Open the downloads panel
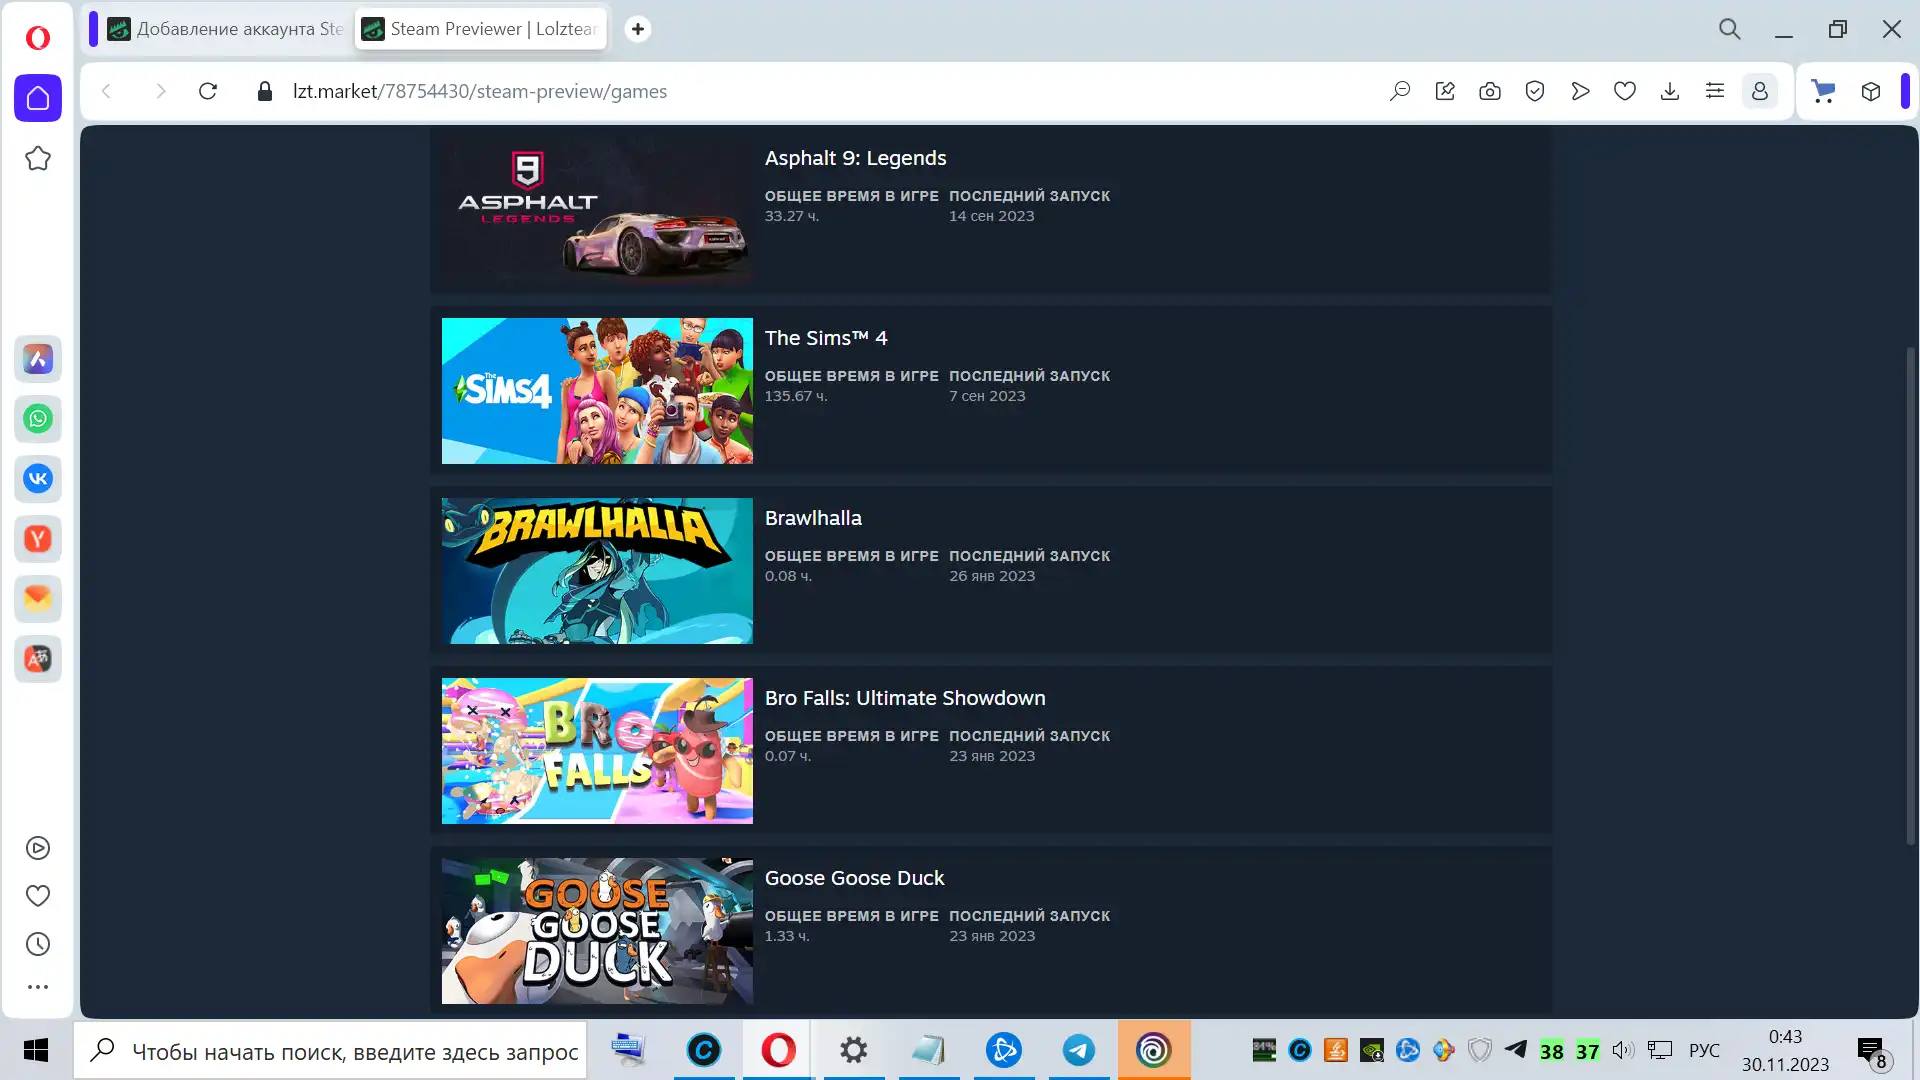1920x1080 pixels. point(1670,91)
